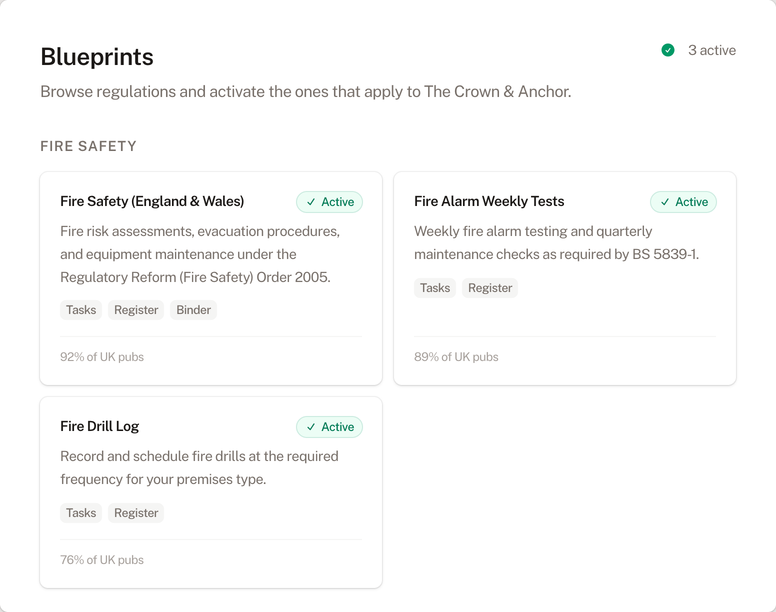Click Register tag on Fire Alarm Weekly Tests
Viewport: 776px width, 612px height.
click(x=490, y=288)
